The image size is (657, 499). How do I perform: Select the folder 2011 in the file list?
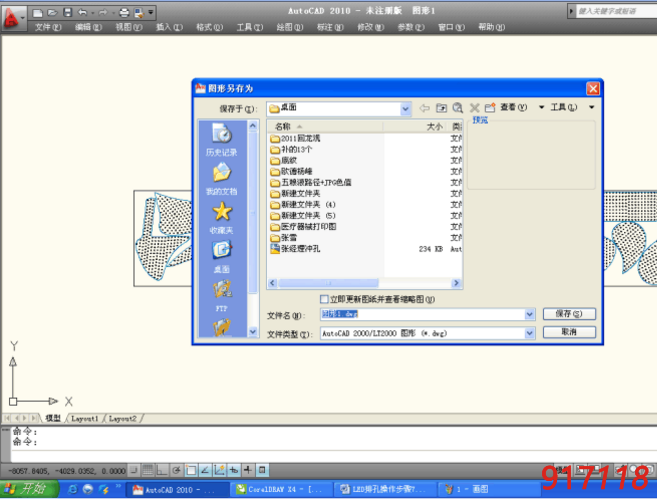click(x=296, y=138)
